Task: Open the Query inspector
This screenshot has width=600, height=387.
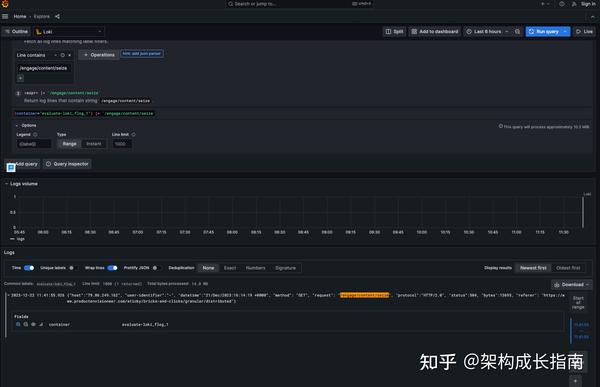Action: (67, 164)
